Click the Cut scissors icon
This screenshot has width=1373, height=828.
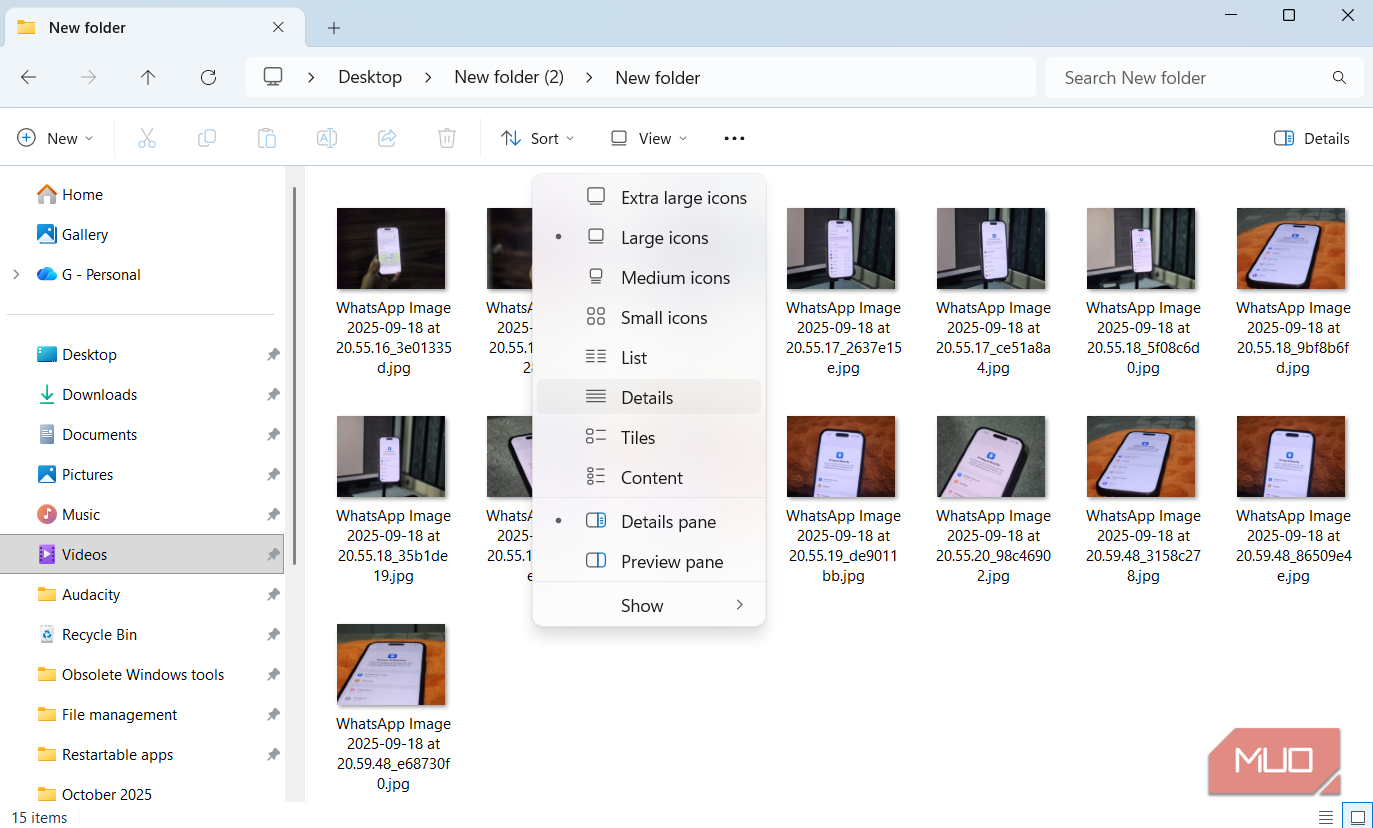147,139
